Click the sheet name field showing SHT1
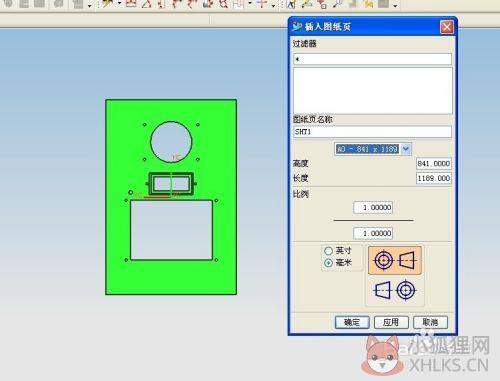The image size is (500, 381). [x=372, y=132]
